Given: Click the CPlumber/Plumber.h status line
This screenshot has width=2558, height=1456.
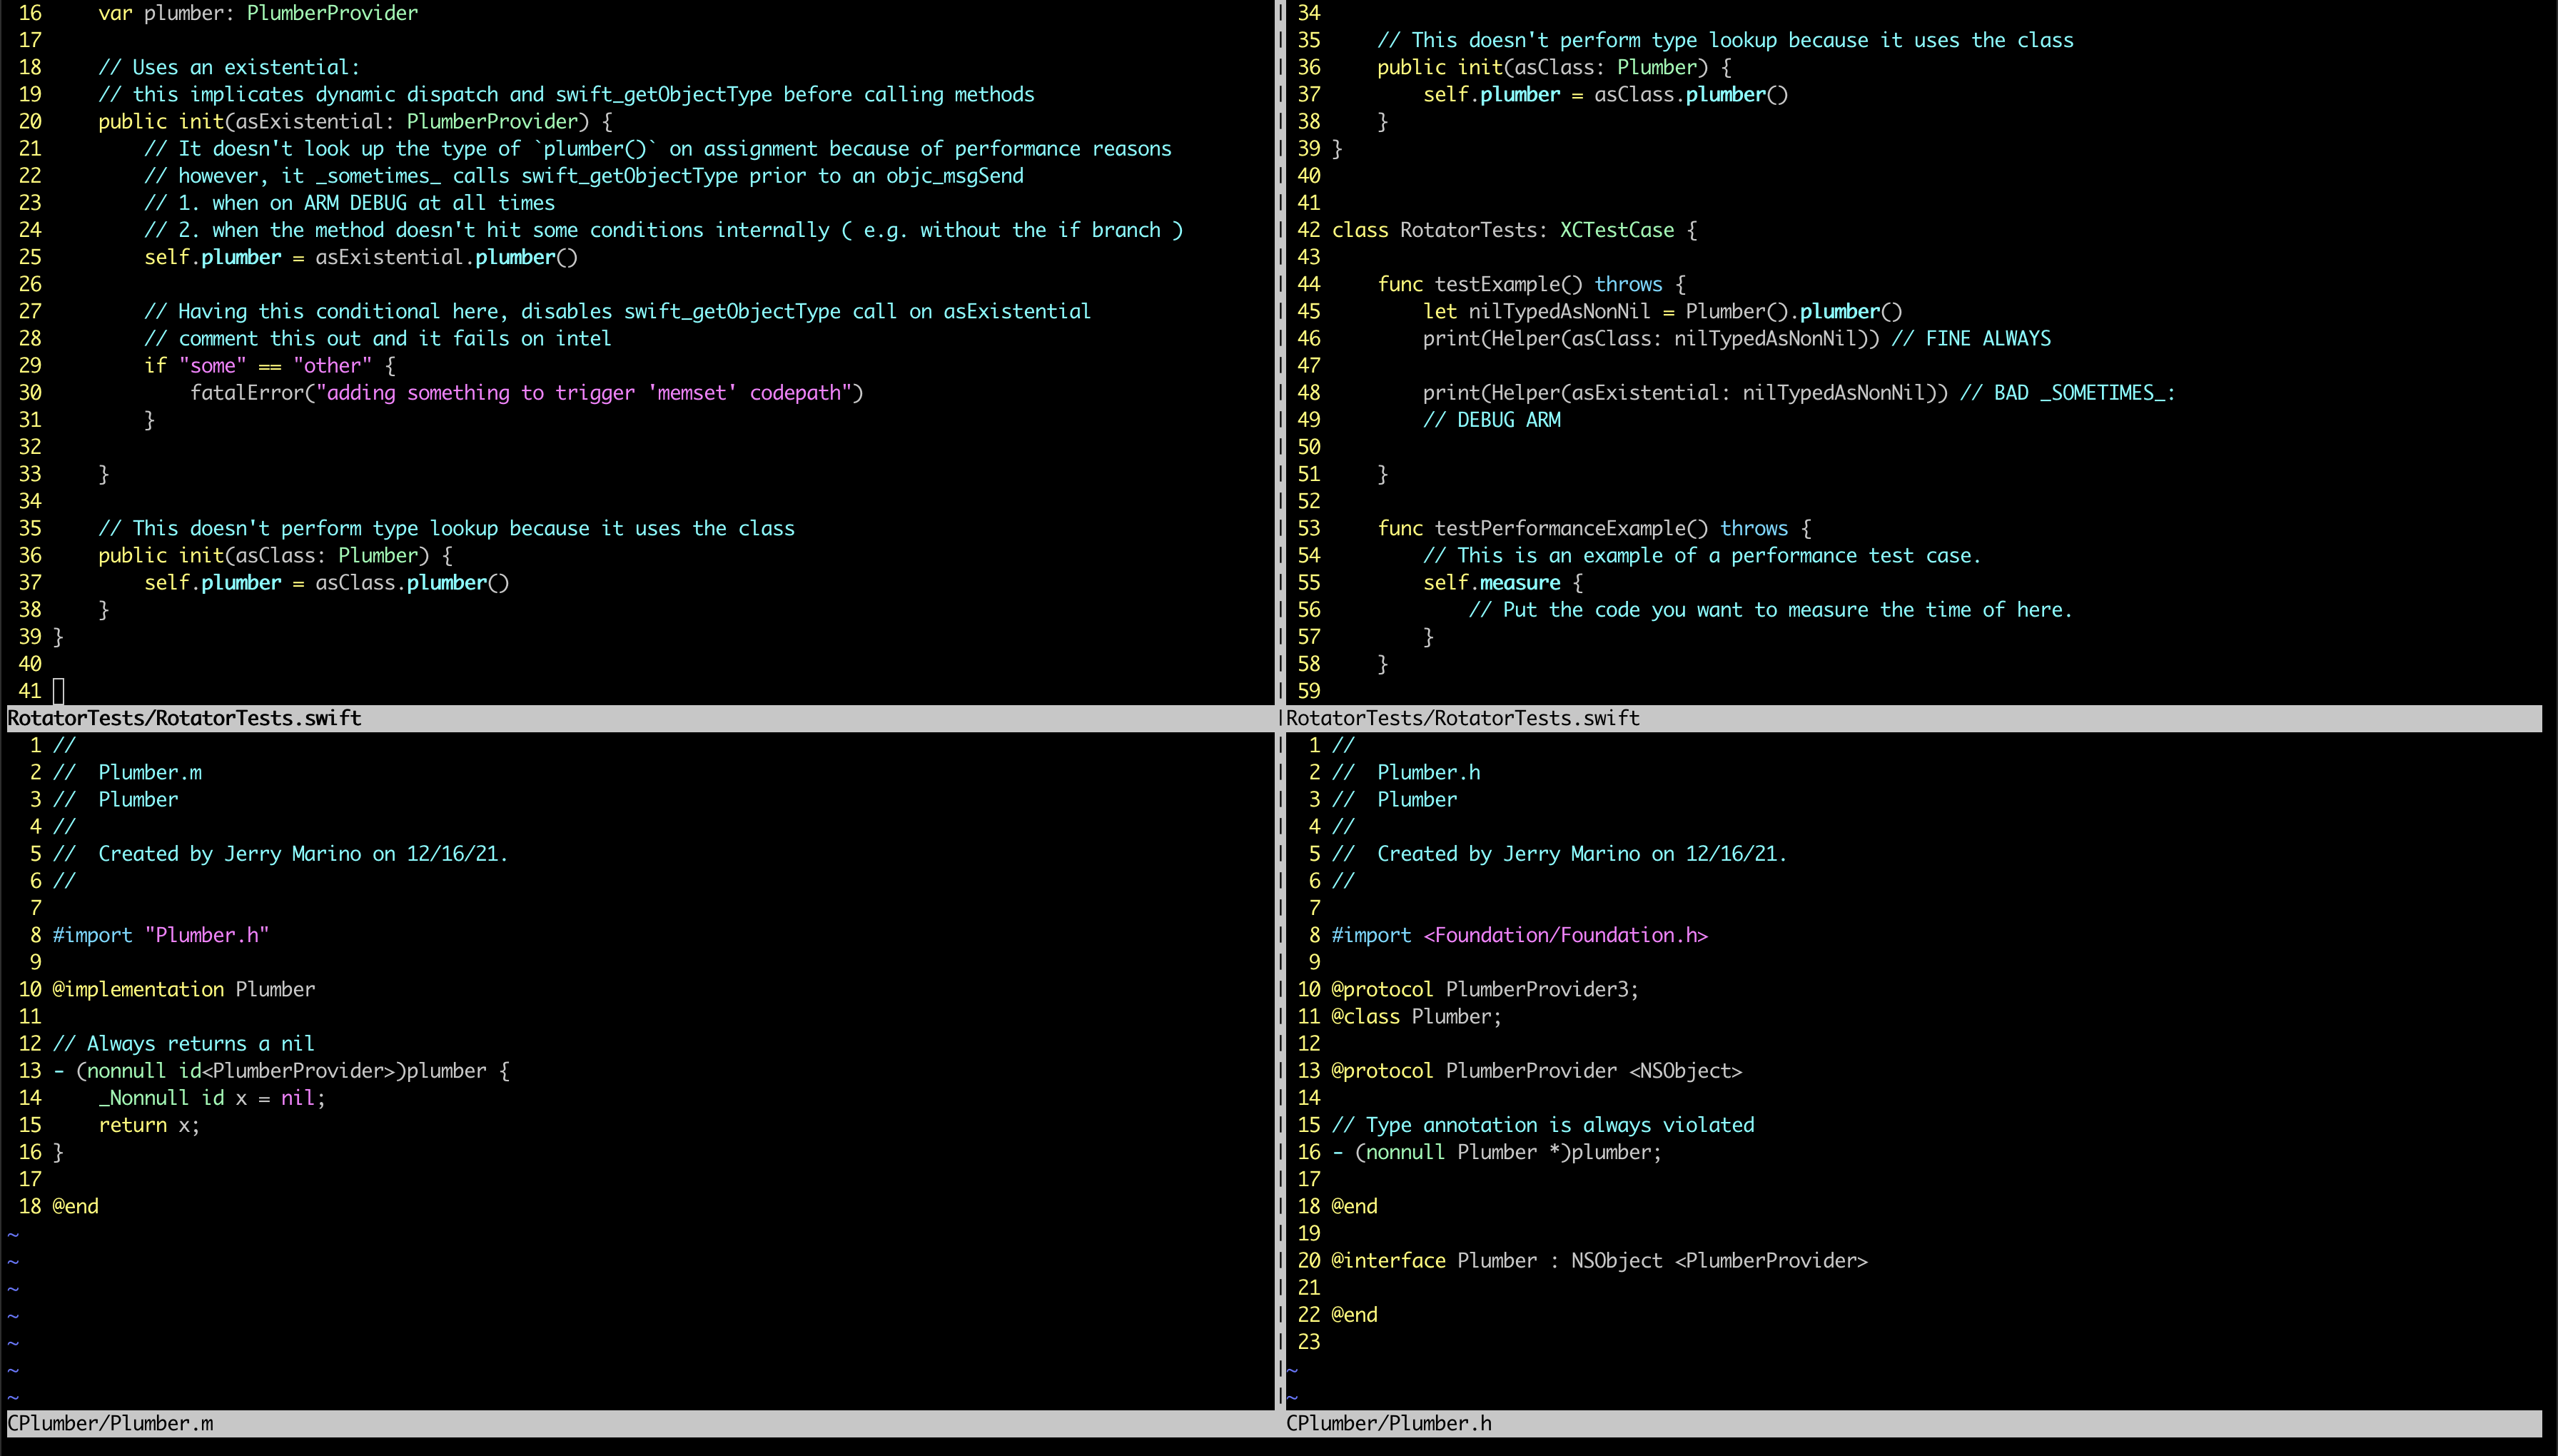Looking at the screenshot, I should tap(1388, 1423).
